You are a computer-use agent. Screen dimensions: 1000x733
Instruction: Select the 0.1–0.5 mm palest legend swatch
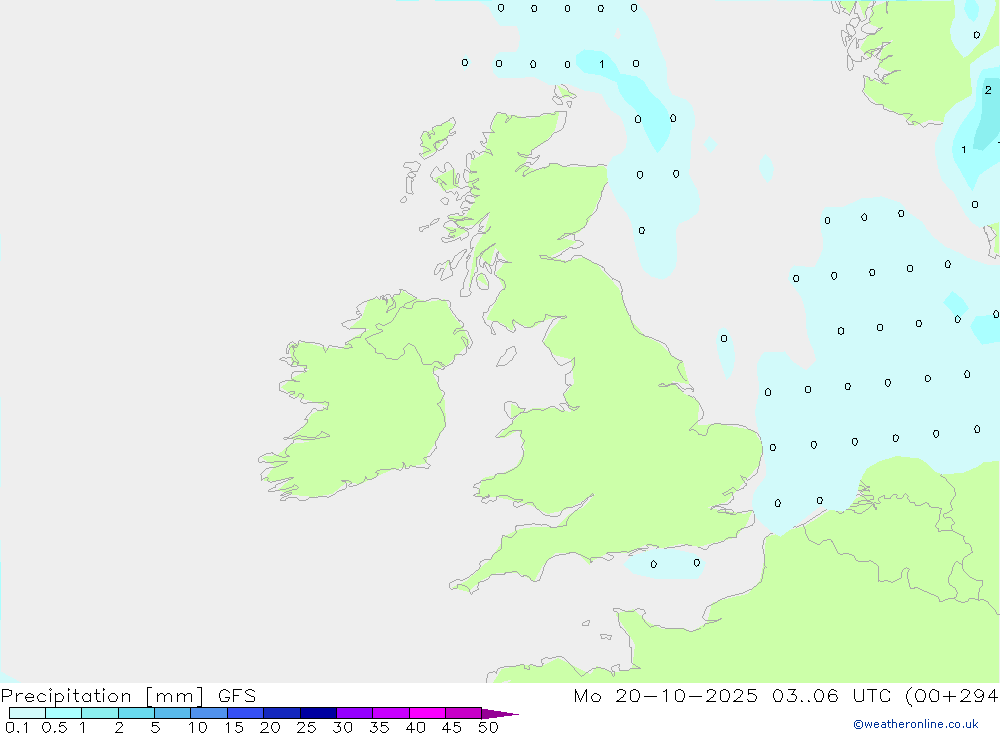(x=27, y=713)
